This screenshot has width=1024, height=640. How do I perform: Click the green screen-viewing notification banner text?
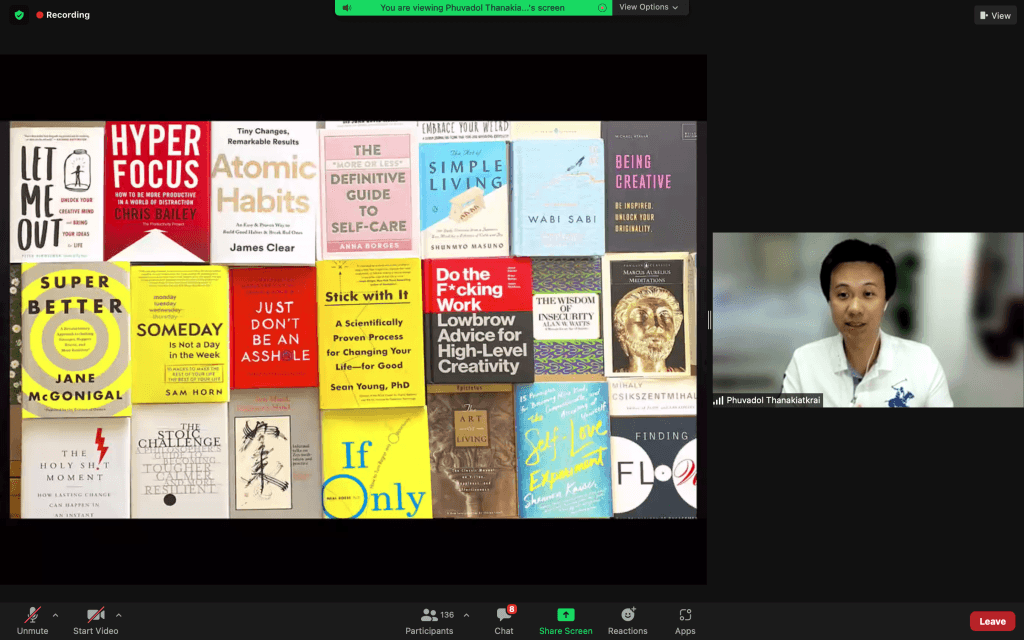[472, 8]
